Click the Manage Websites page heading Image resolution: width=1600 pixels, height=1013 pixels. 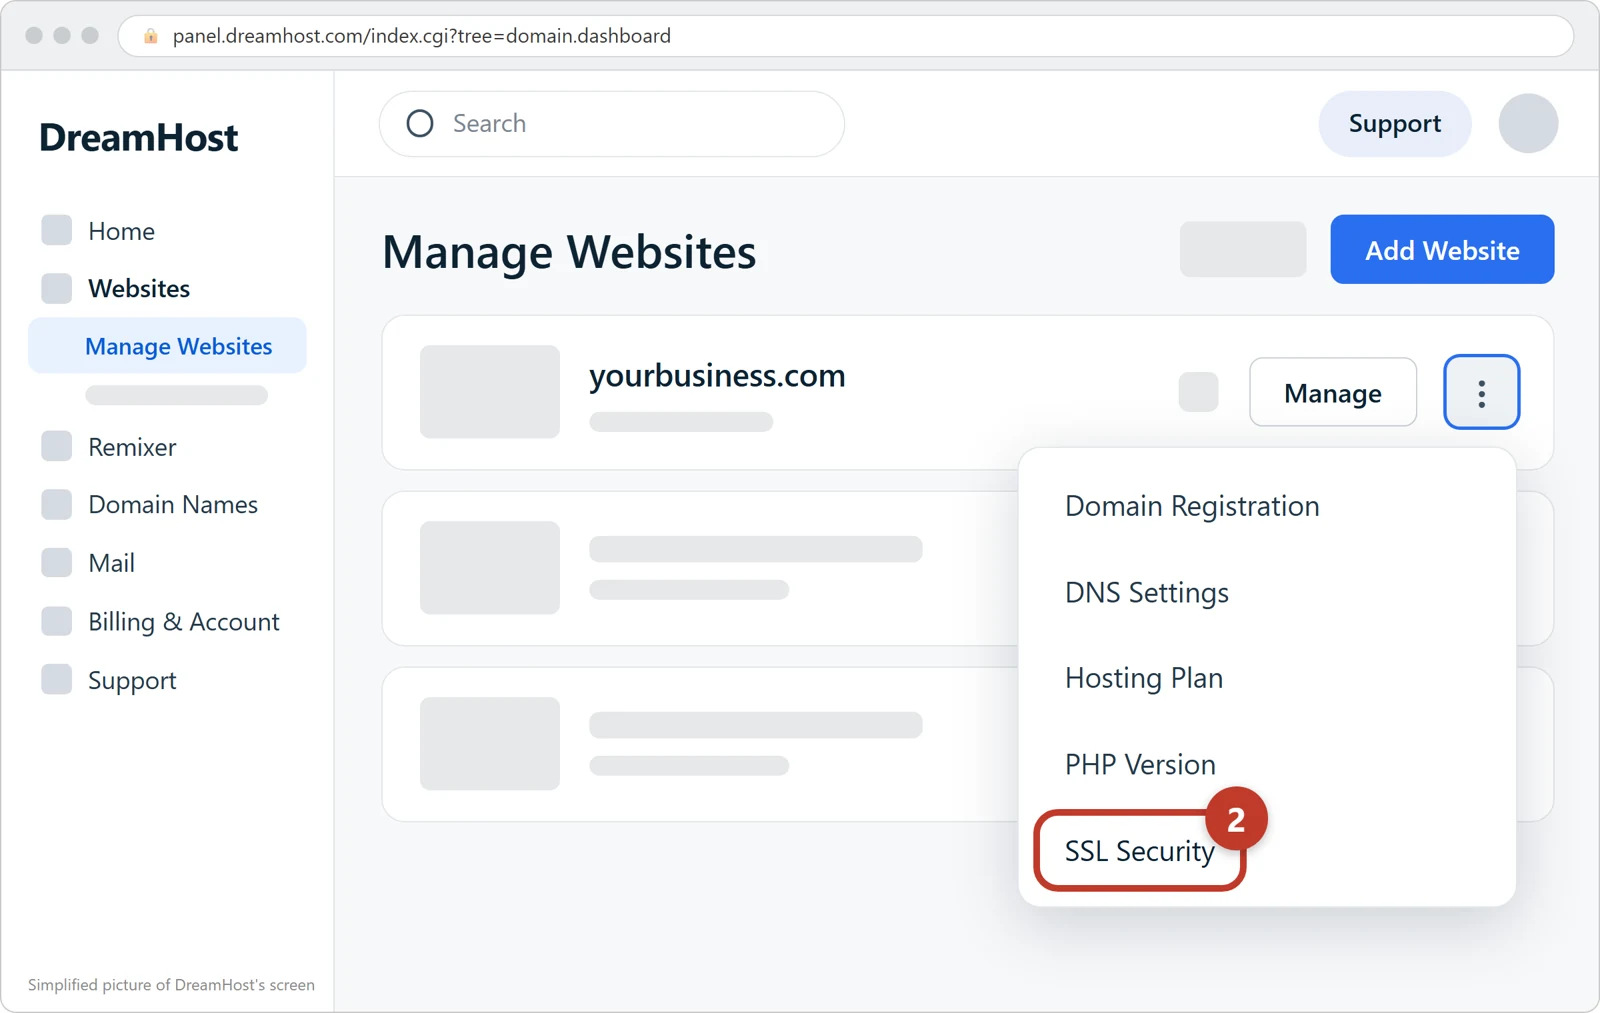click(x=569, y=252)
